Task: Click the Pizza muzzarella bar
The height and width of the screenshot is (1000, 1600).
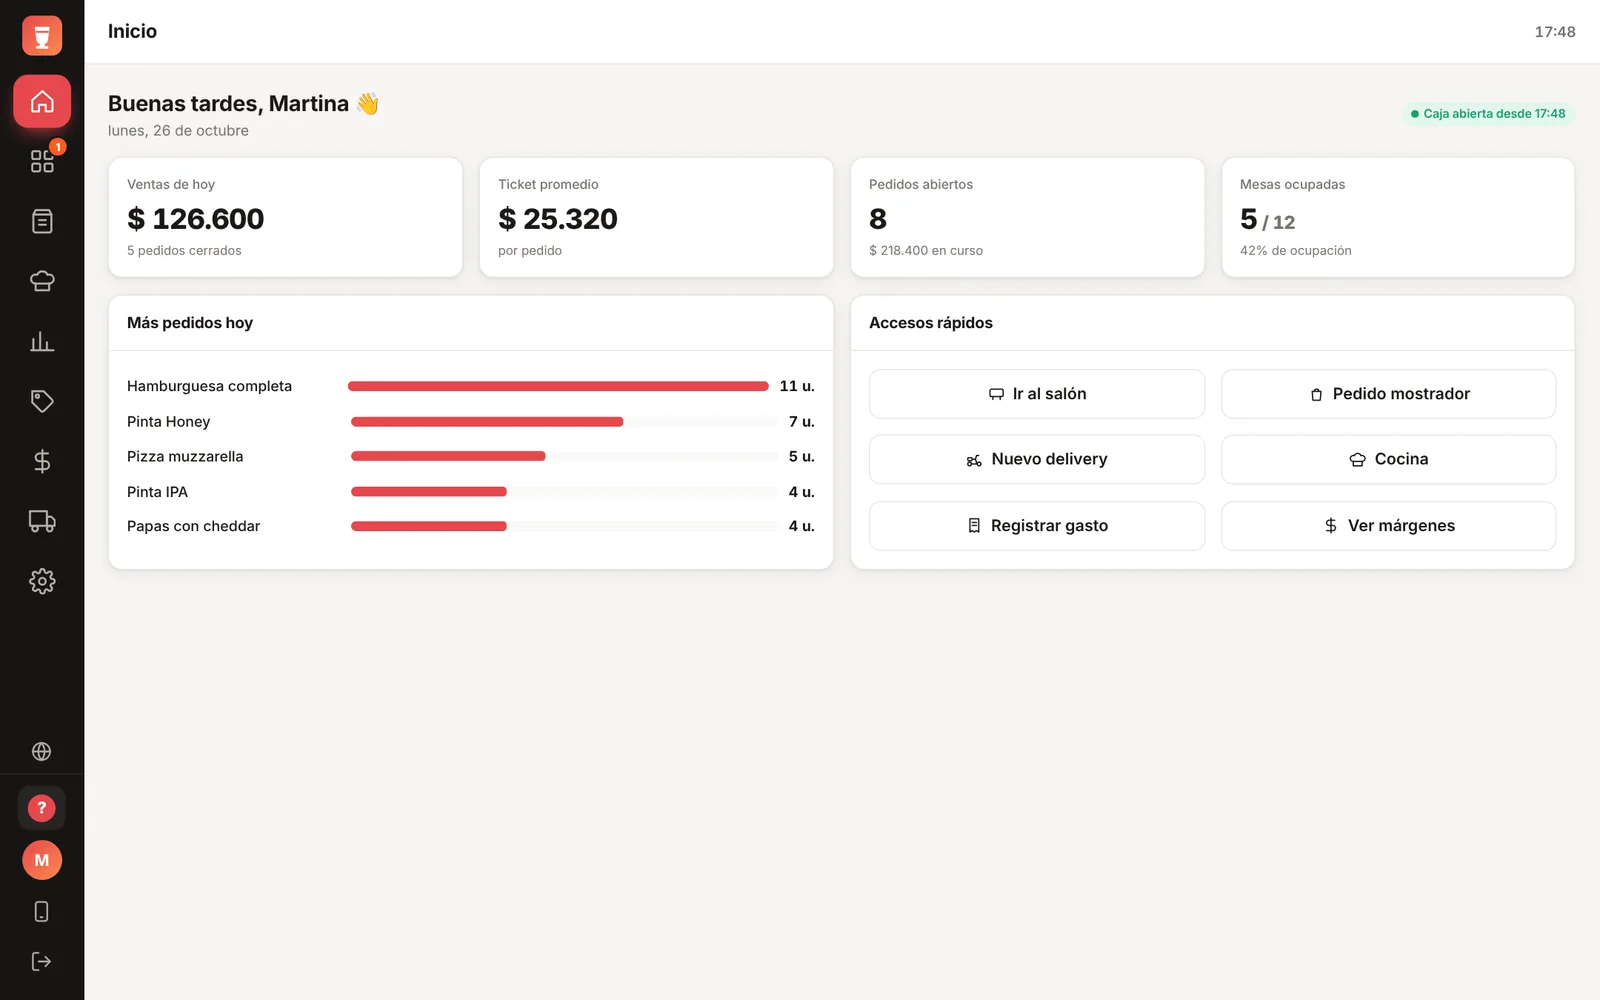Action: [x=564, y=456]
